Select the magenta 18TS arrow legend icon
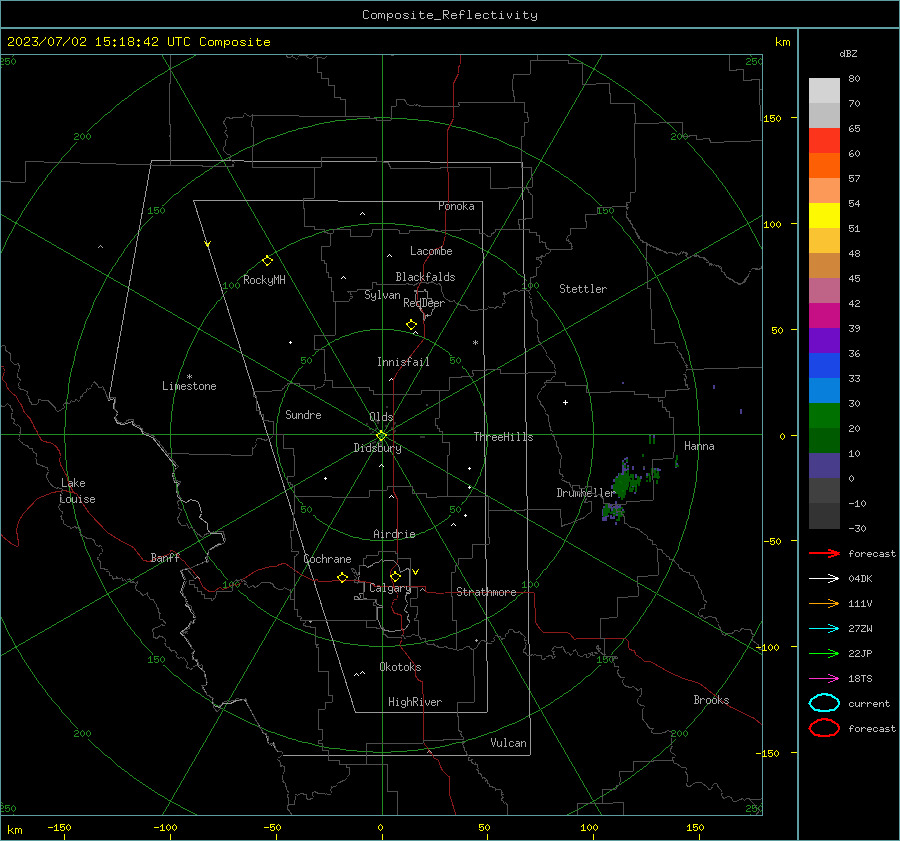 [824, 679]
